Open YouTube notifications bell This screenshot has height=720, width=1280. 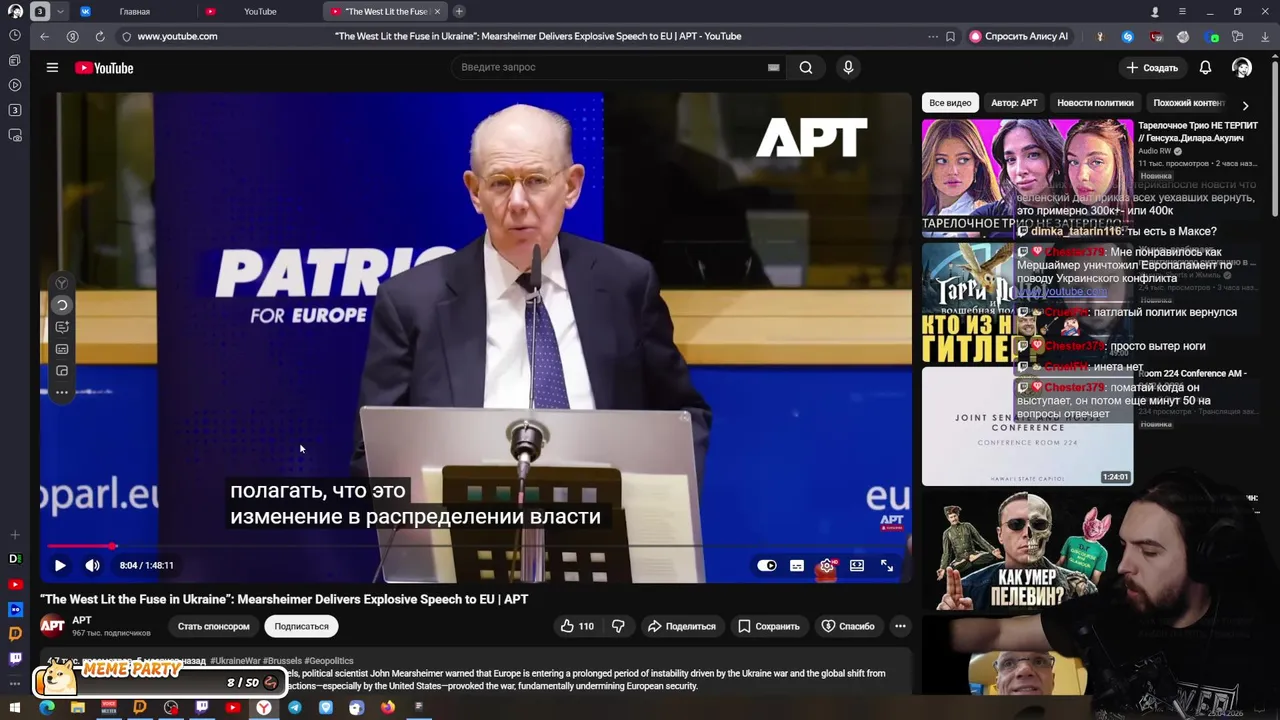pyautogui.click(x=1205, y=67)
